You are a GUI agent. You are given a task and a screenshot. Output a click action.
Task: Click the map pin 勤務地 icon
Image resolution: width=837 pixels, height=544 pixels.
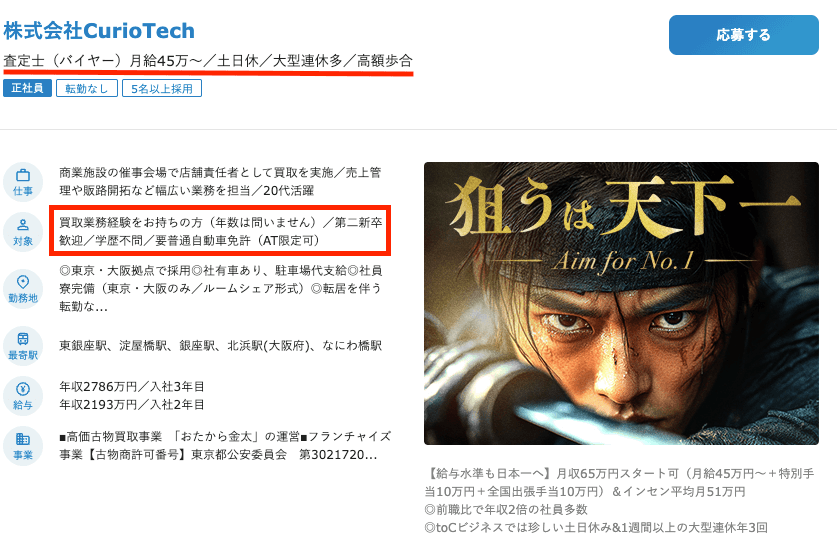[23, 289]
